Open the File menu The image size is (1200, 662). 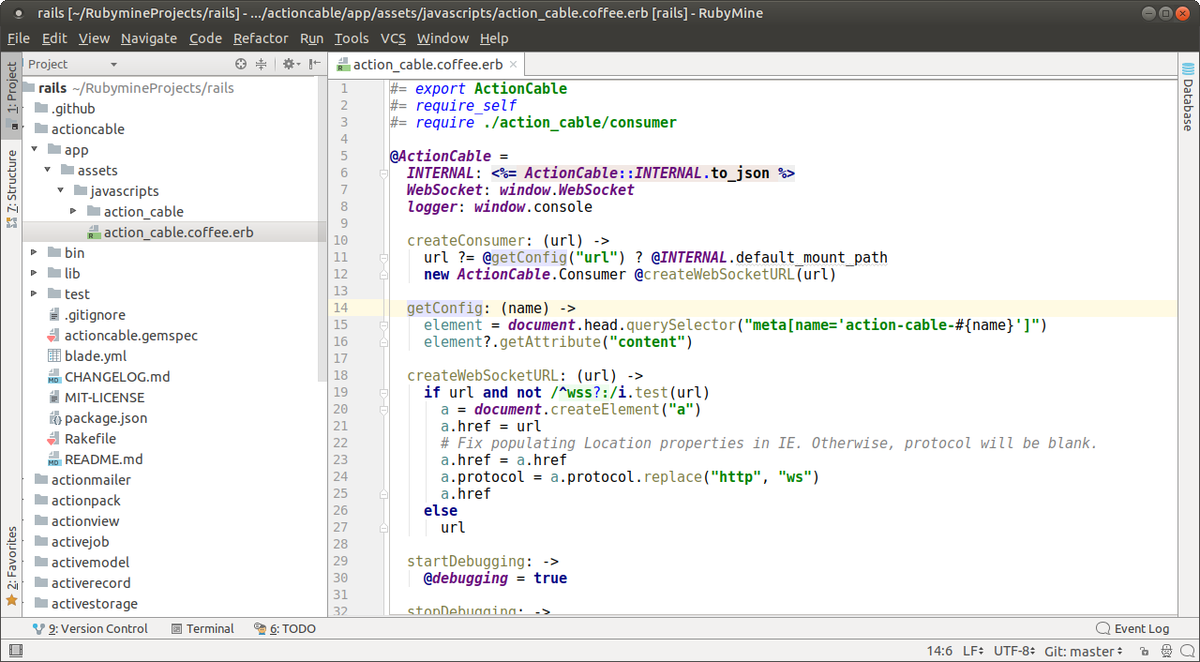click(19, 38)
